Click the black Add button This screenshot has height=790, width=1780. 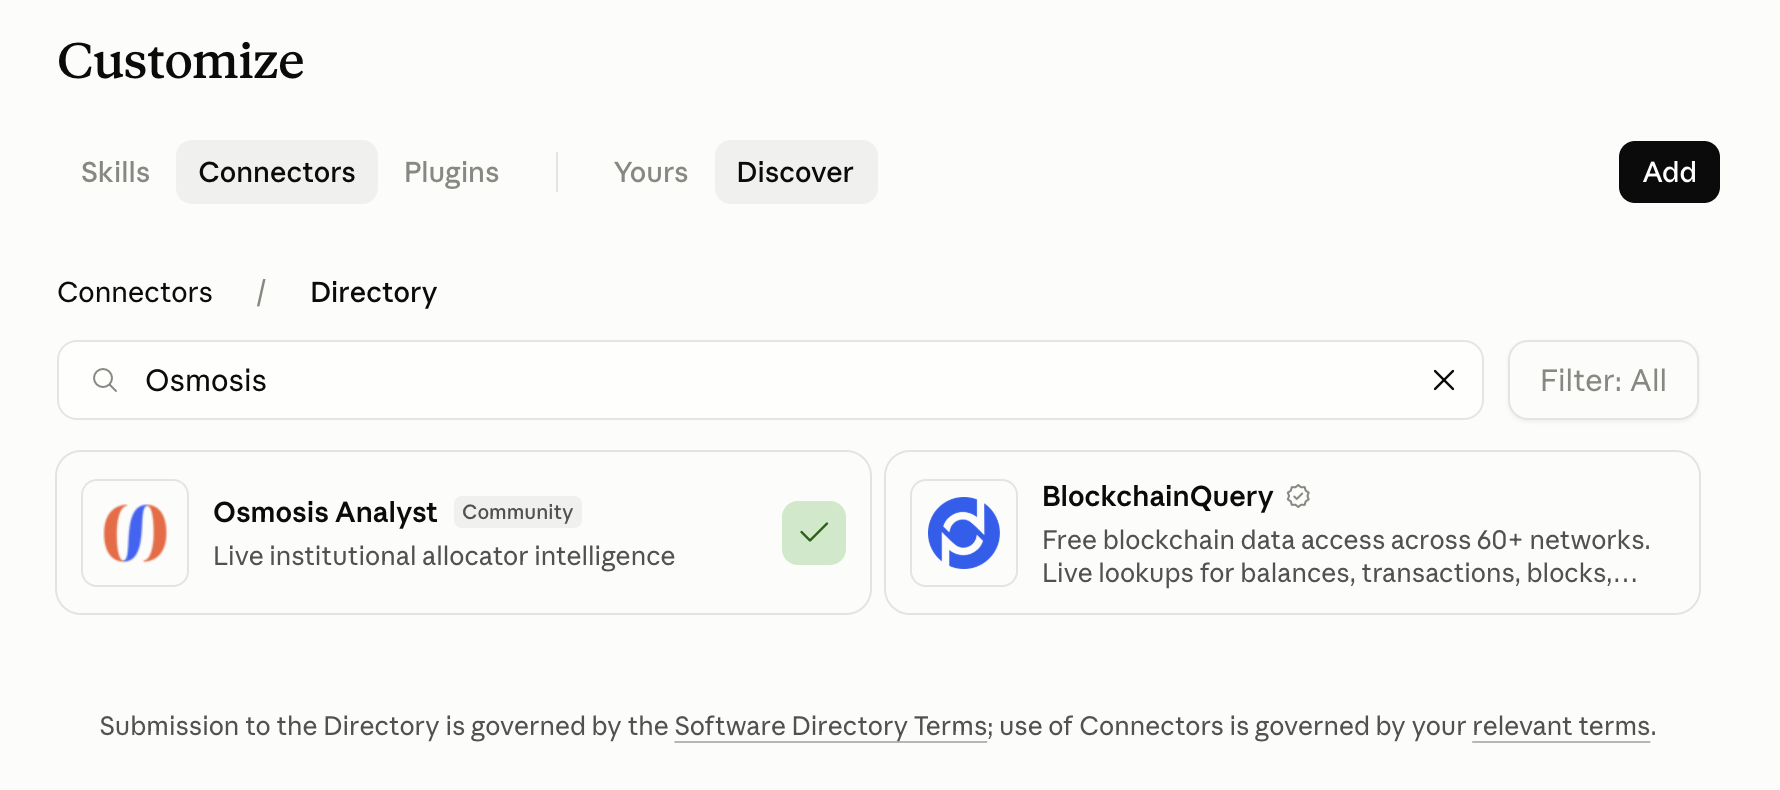(1669, 172)
